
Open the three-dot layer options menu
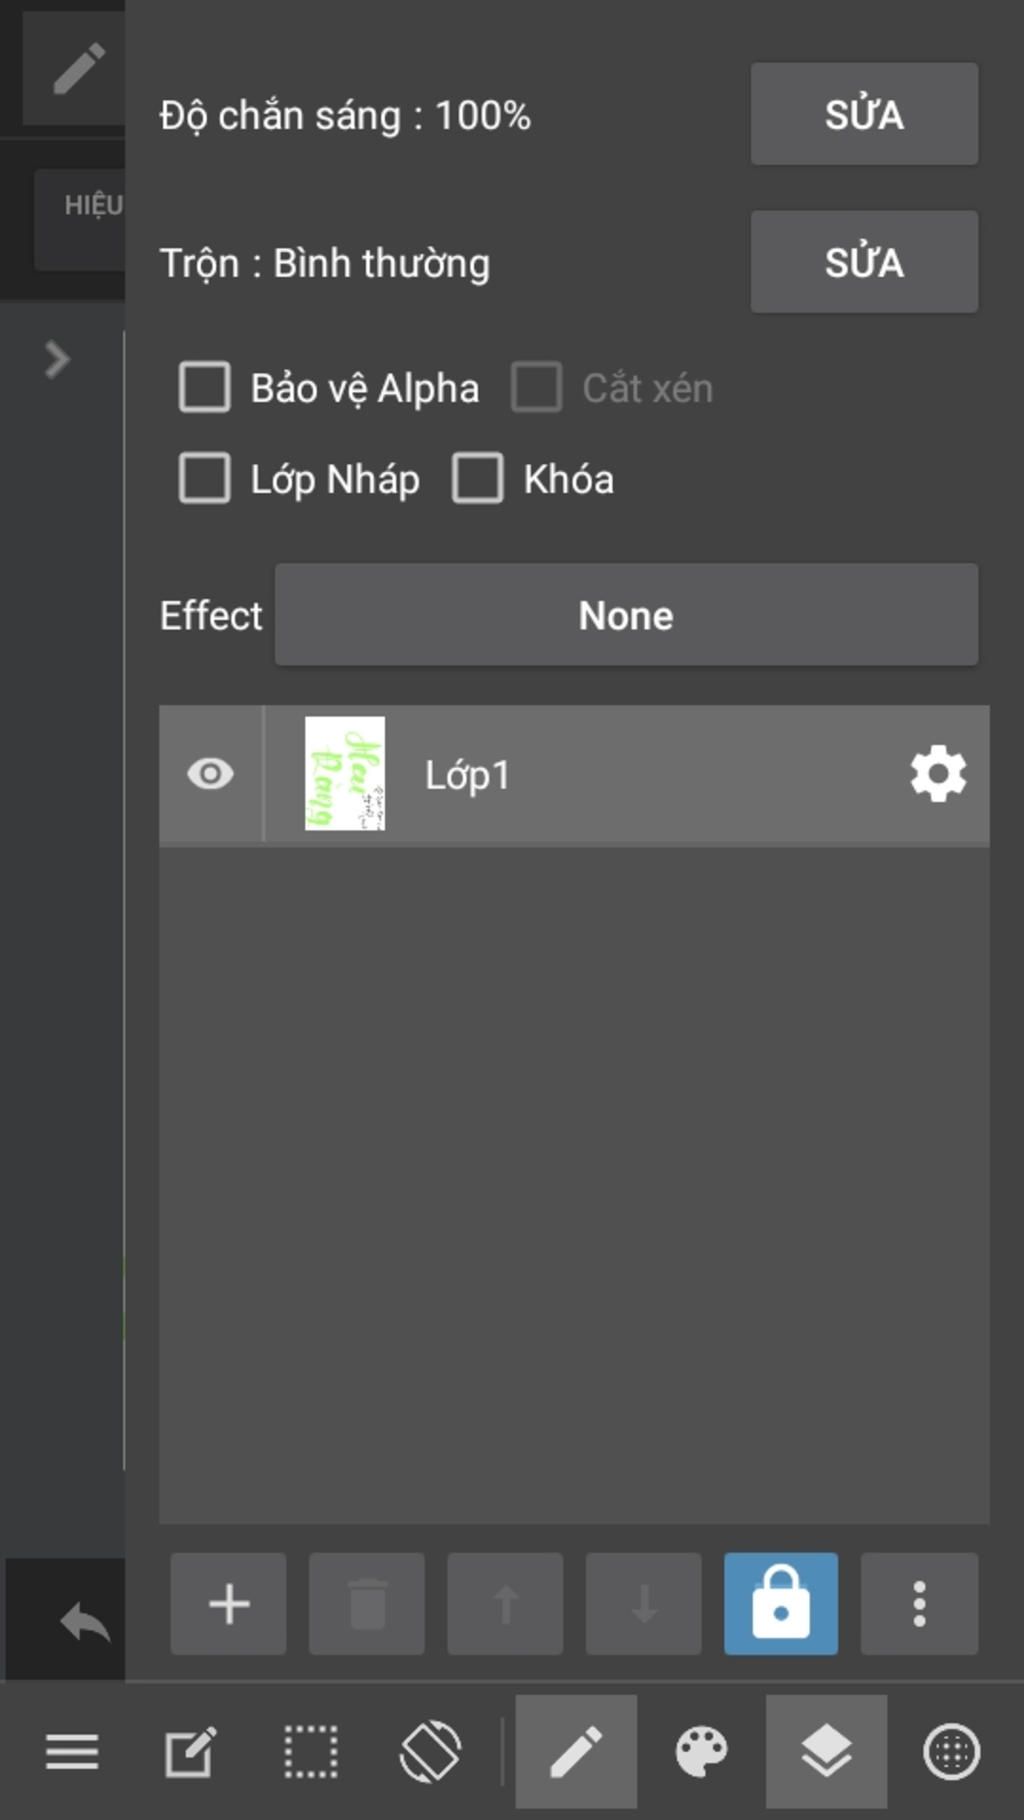(x=919, y=1603)
